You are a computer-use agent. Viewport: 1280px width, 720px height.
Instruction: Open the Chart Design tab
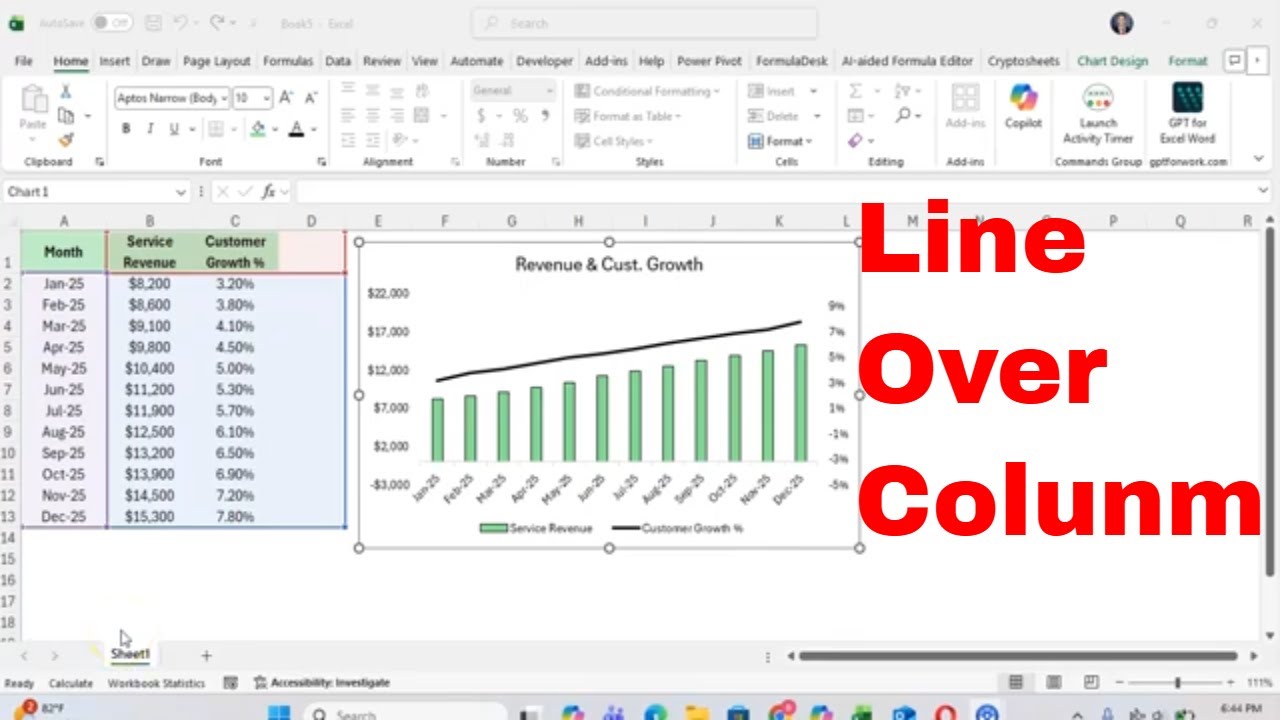click(1112, 61)
